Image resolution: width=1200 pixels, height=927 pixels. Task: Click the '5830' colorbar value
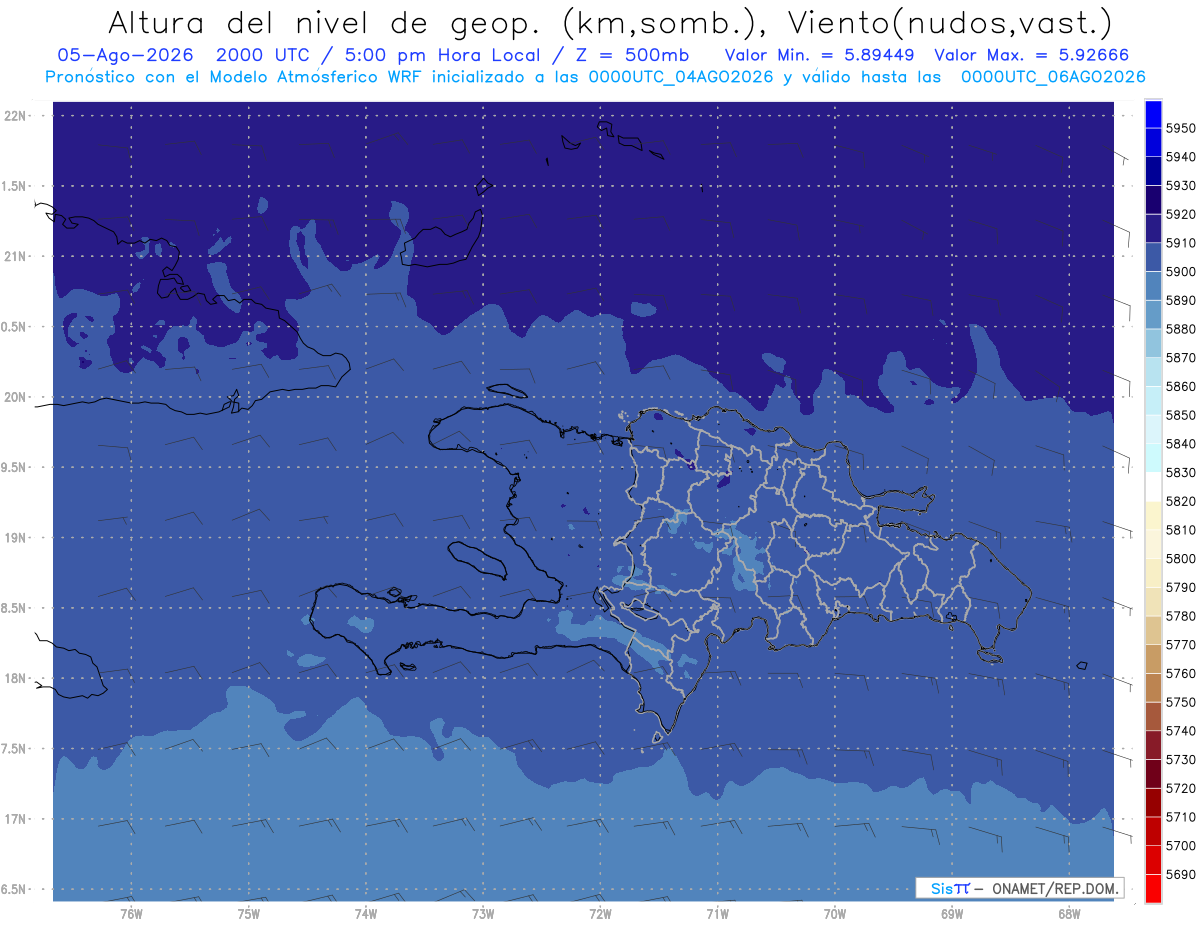click(x=1180, y=473)
